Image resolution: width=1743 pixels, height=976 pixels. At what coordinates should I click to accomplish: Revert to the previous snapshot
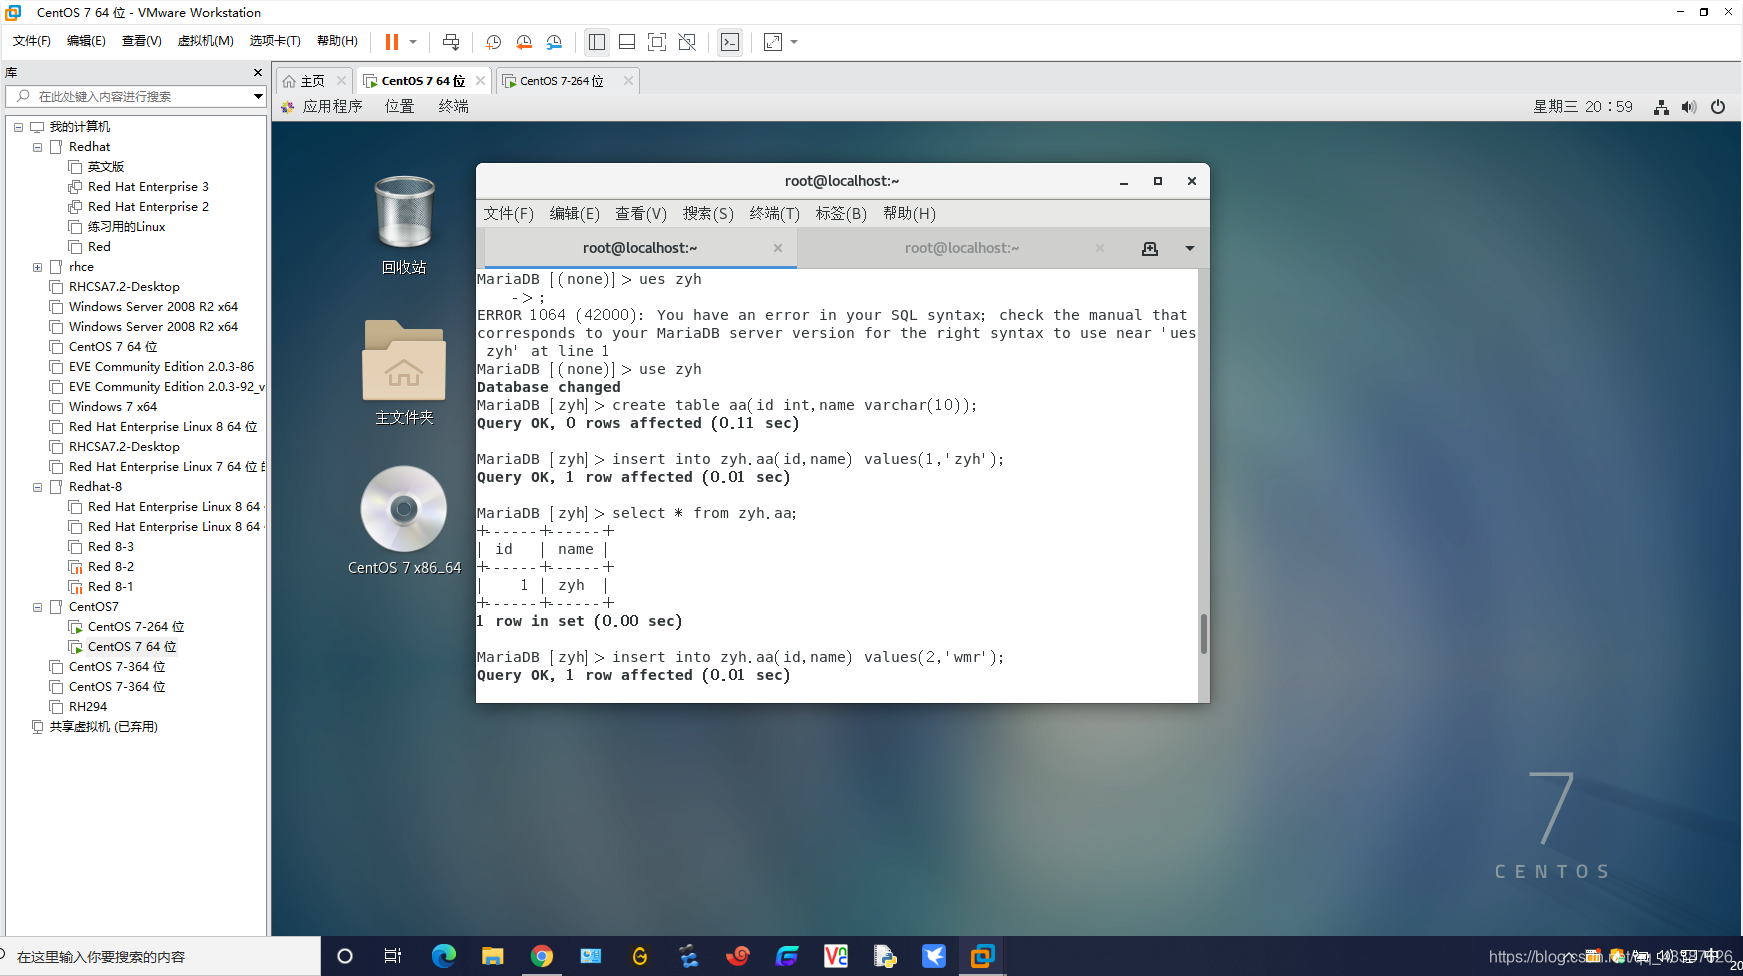[x=524, y=42]
